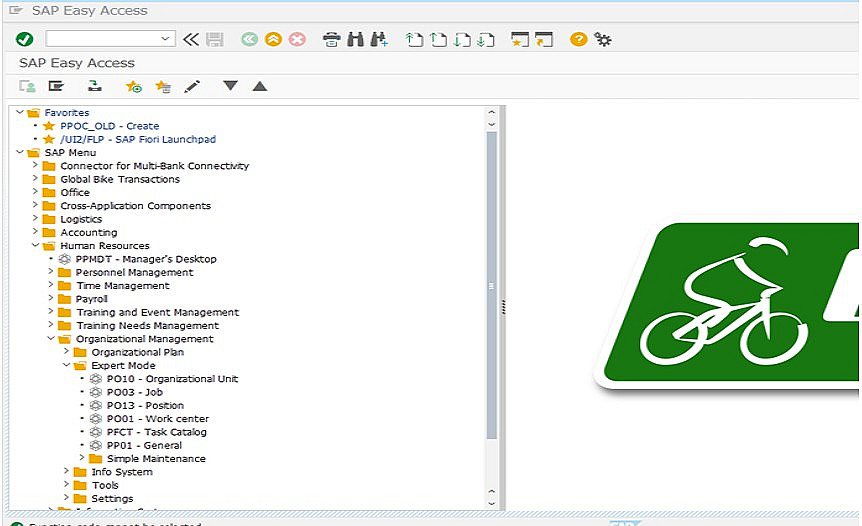862x526 pixels.
Task: Select PO13 - Position transaction
Action: 145,405
